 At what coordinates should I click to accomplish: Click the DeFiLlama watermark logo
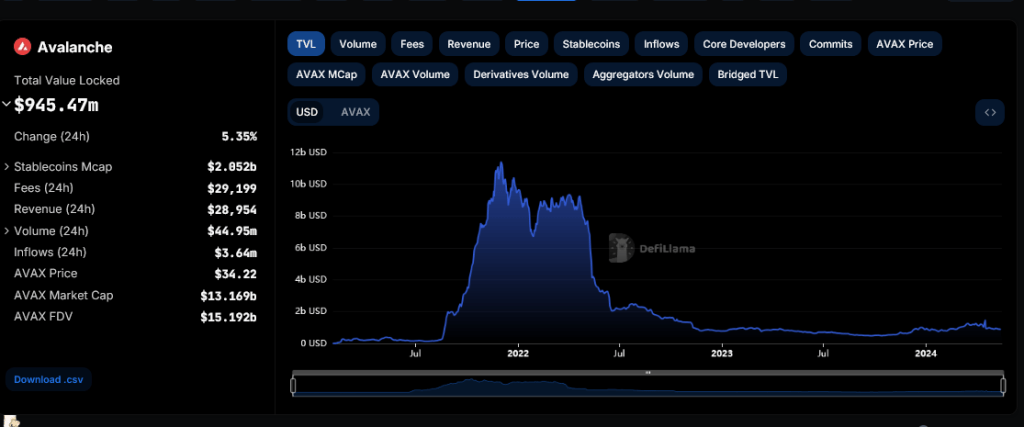coord(622,249)
